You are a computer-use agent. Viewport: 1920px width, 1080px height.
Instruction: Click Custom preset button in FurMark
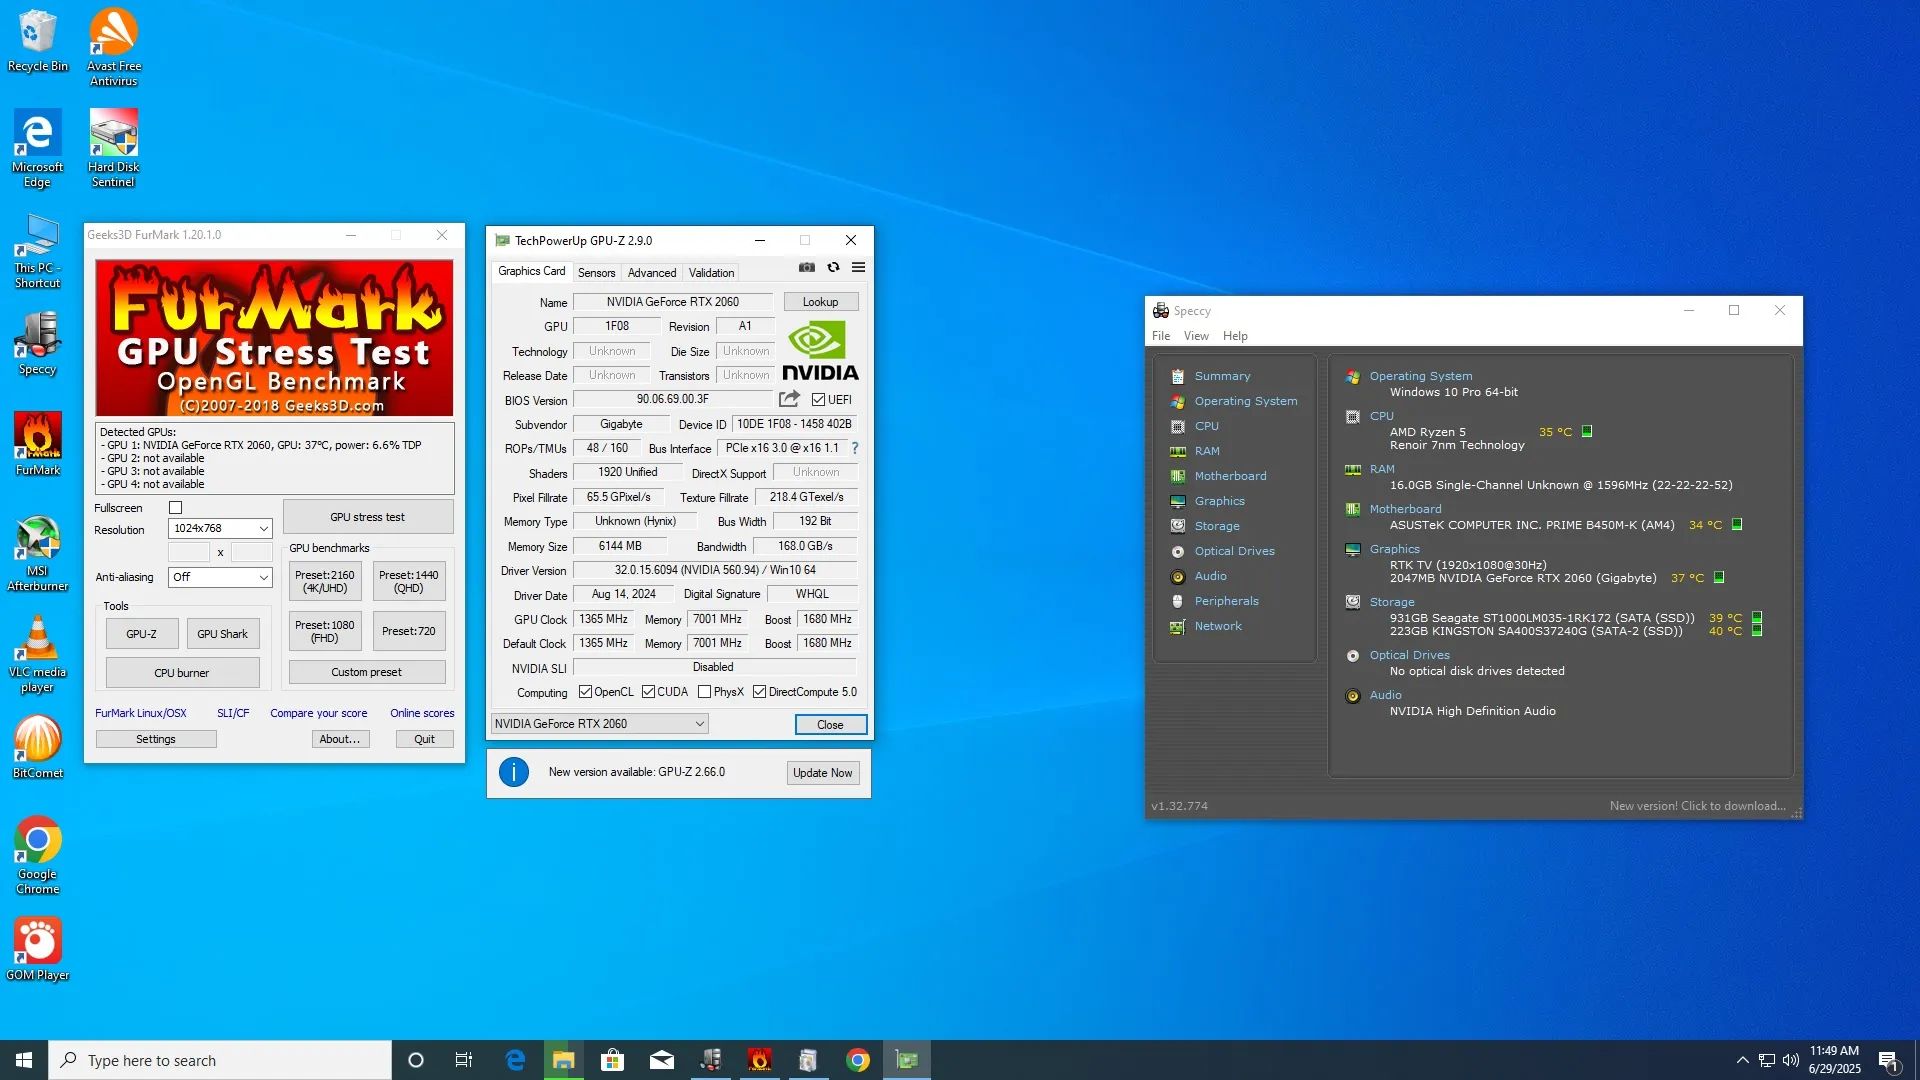367,672
